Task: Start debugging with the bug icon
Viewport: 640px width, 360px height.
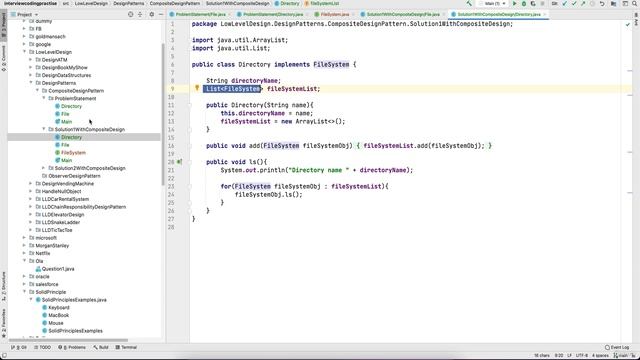Action: pos(524,3)
